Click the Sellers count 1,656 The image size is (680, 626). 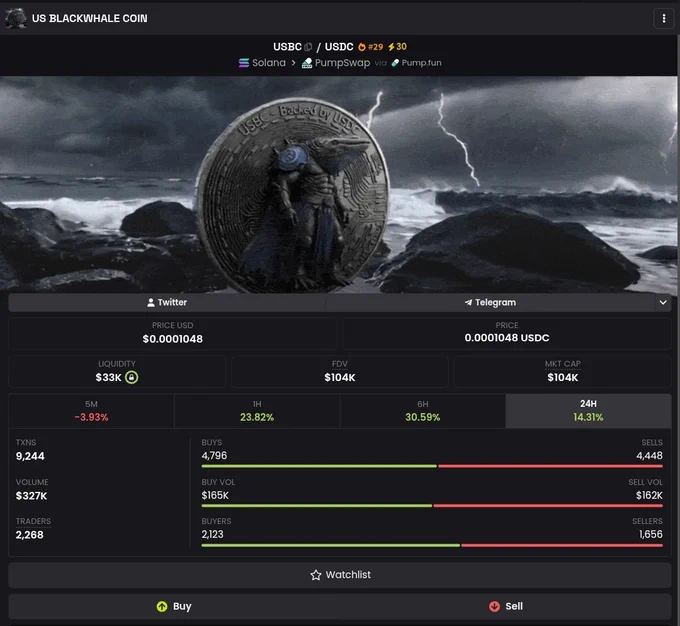651,534
